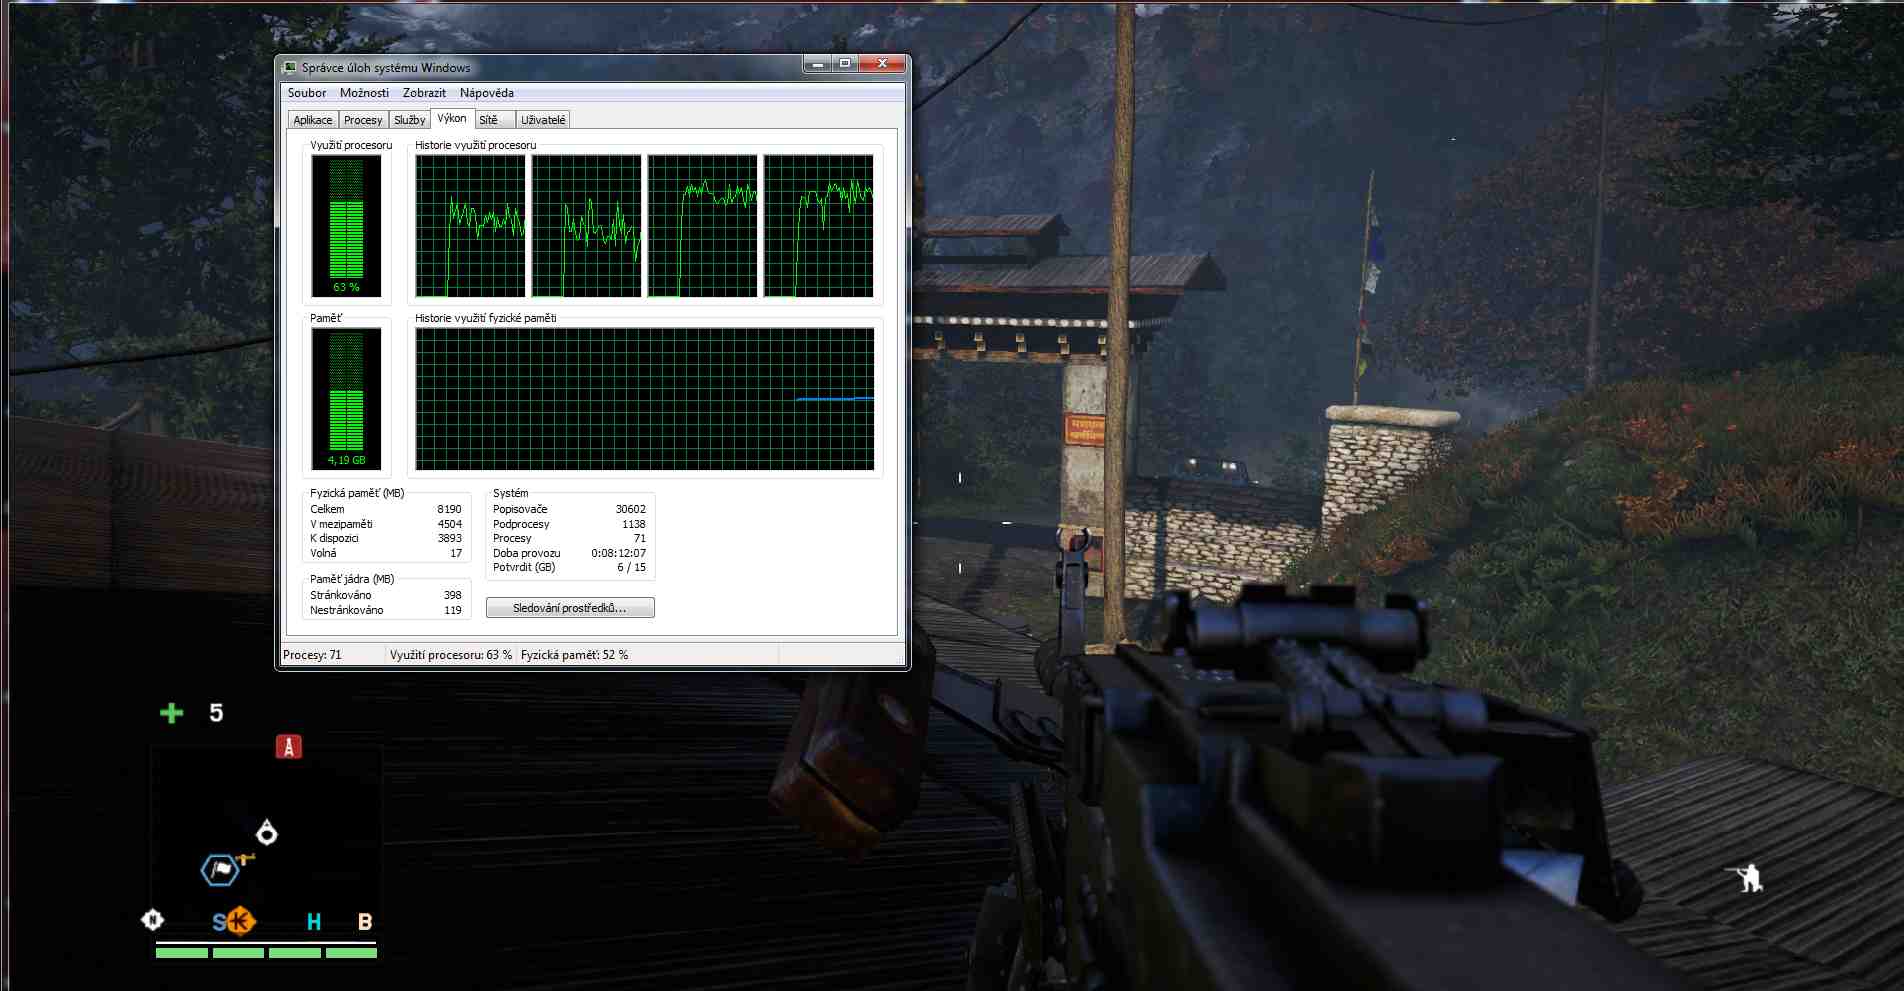Viewport: 1904px width, 991px height.
Task: Click the green health bar segments in HUD
Action: tap(266, 953)
